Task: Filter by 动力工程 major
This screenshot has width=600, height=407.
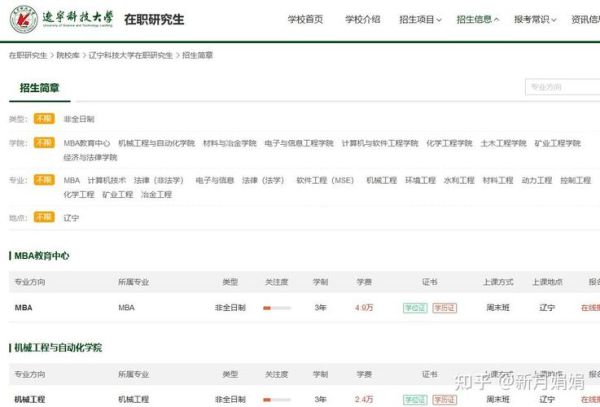Action: click(537, 181)
